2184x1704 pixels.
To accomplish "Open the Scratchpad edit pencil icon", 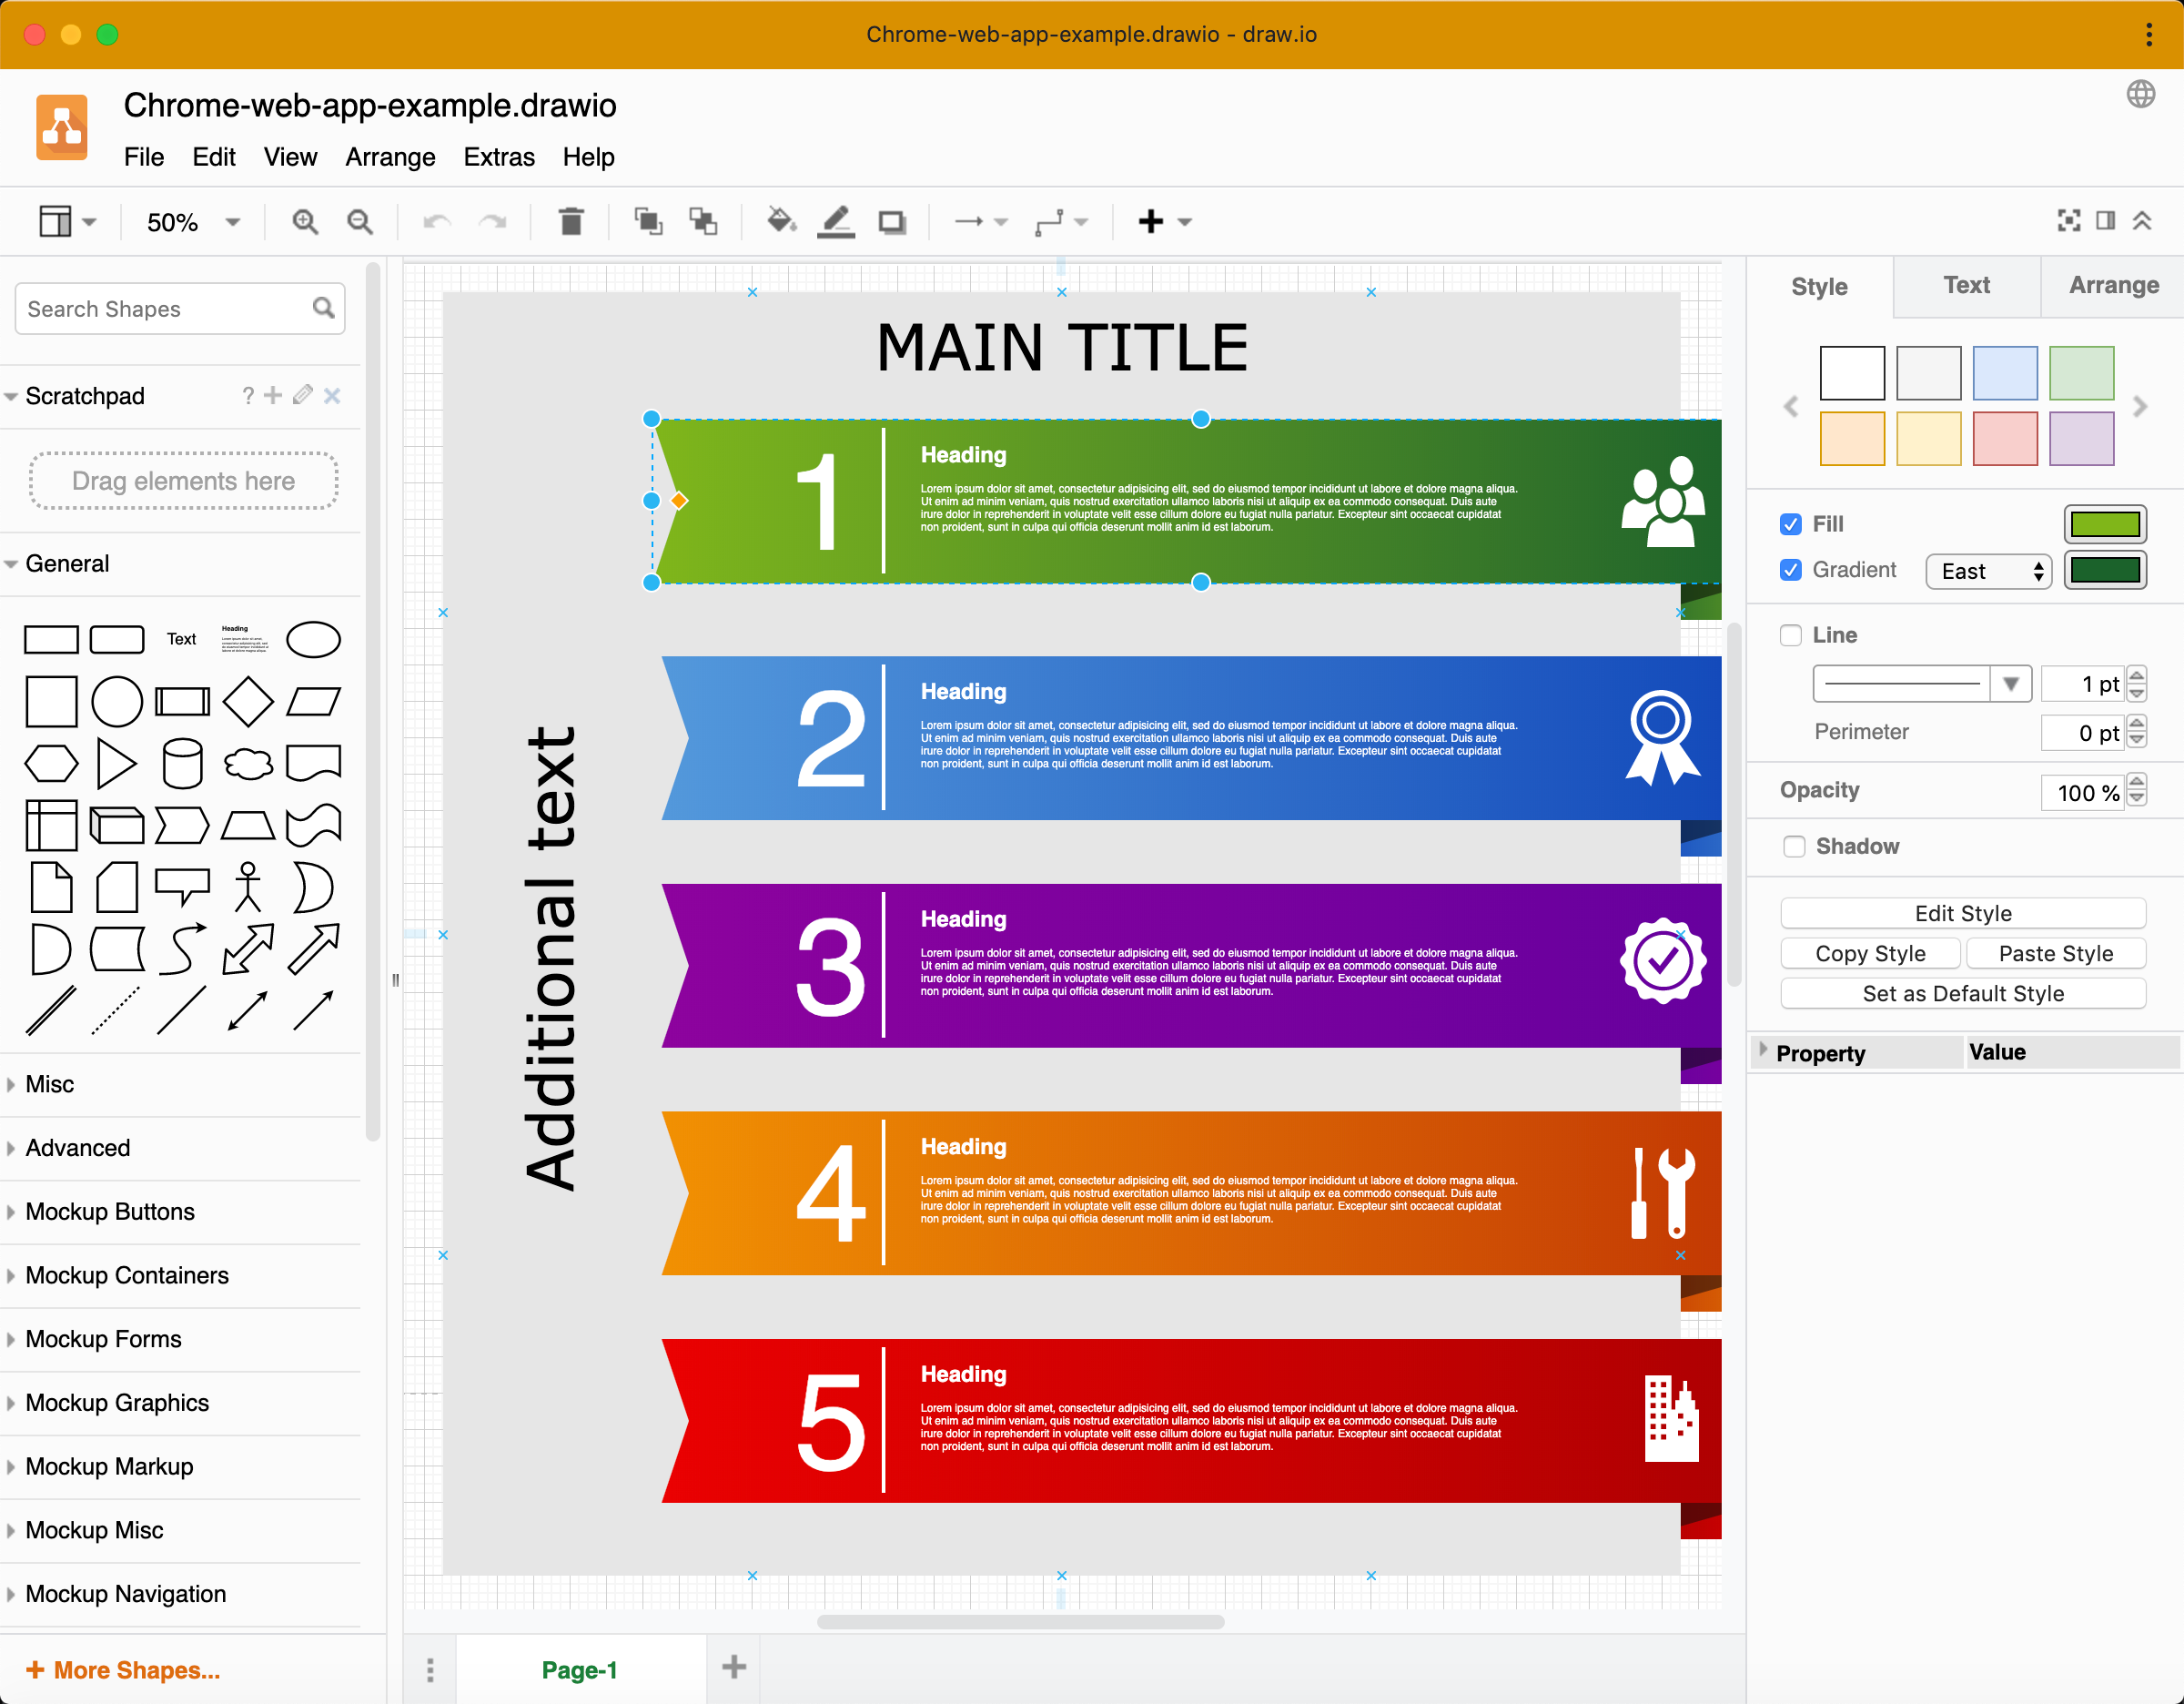I will click(302, 395).
